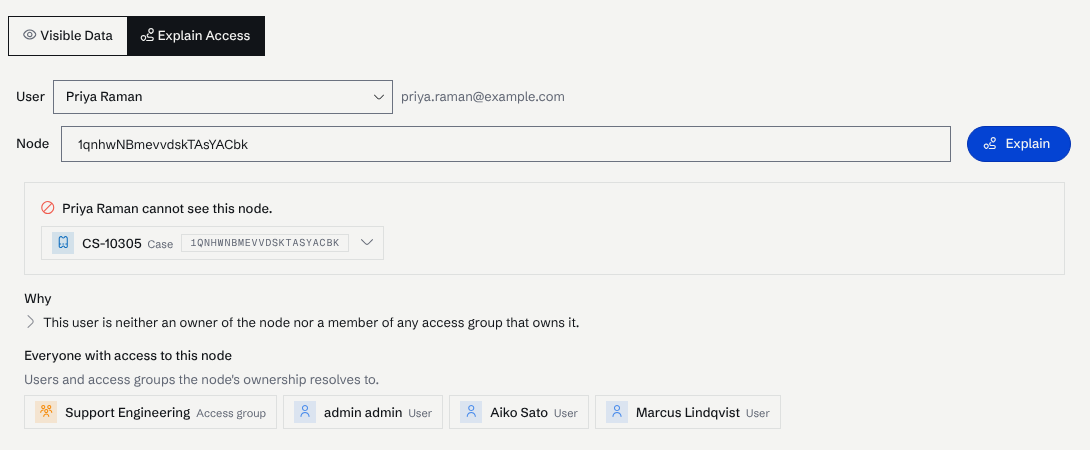Open the admin admin user chip
1090x450 pixels.
(363, 412)
